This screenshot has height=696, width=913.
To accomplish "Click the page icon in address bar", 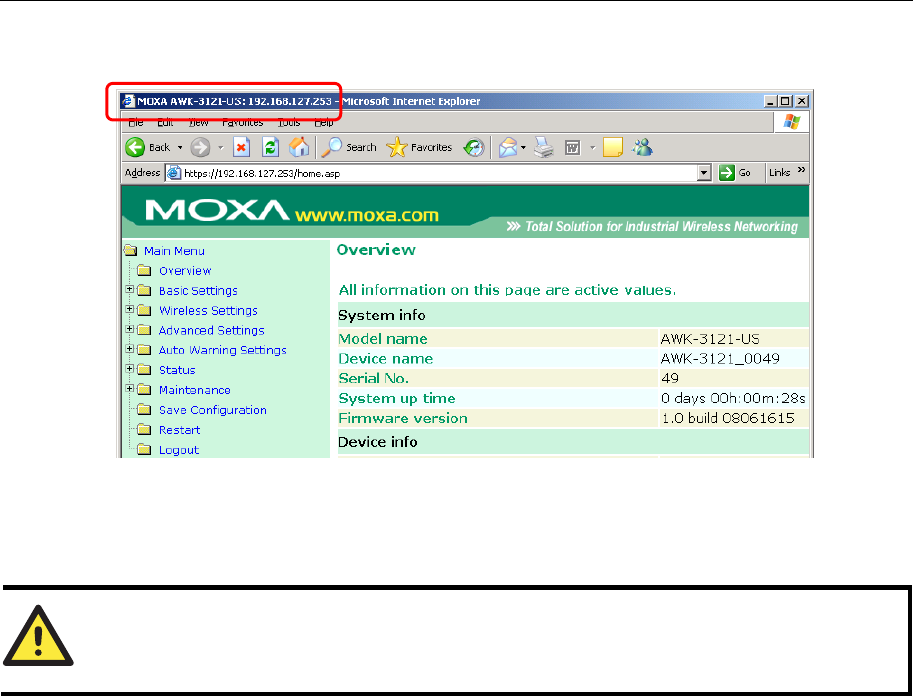I will [174, 173].
